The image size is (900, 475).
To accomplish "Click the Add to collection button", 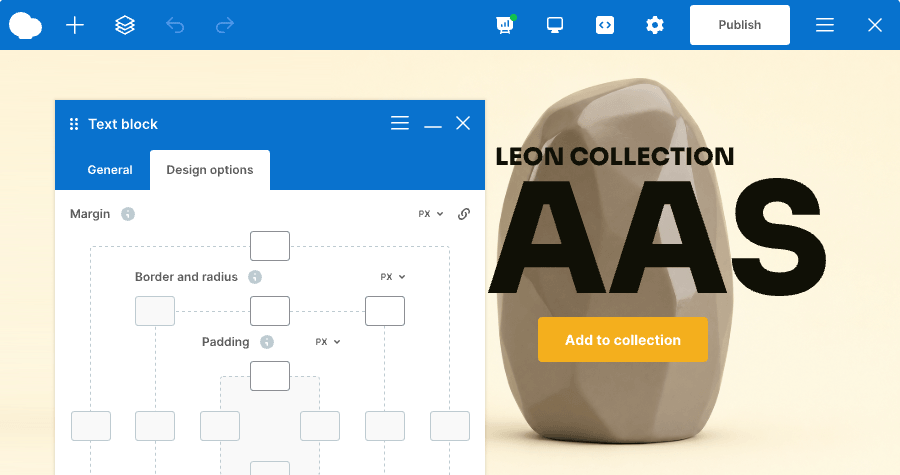I will click(x=622, y=340).
